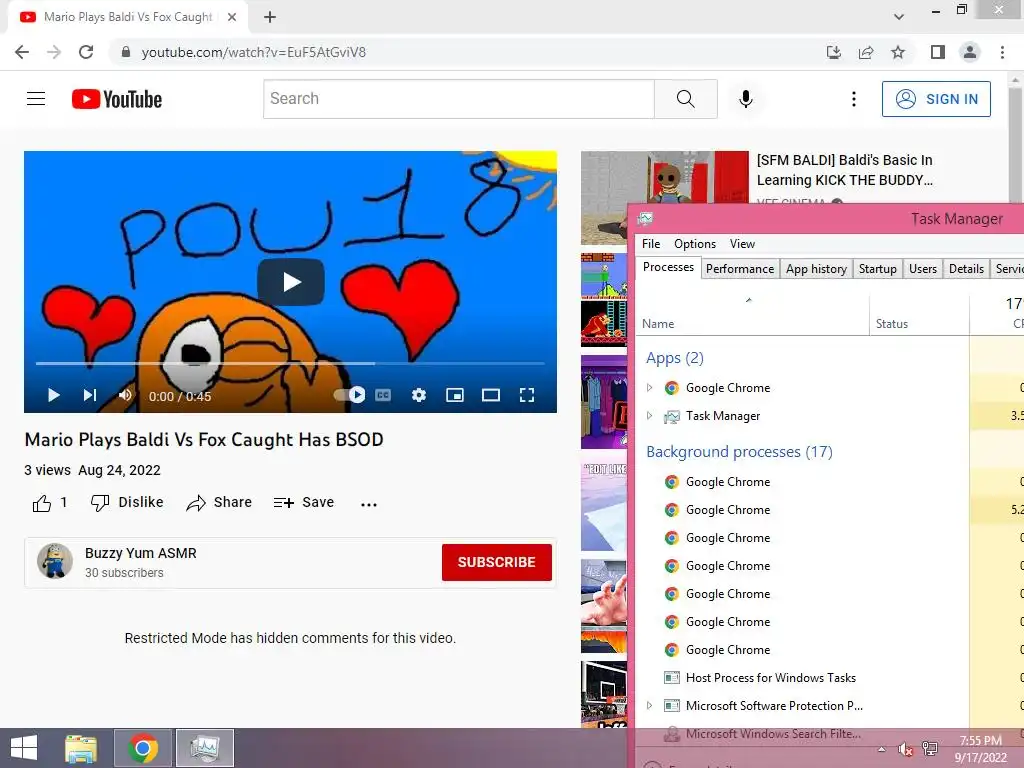Mute the video volume
This screenshot has width=1024, height=768.
(125, 395)
